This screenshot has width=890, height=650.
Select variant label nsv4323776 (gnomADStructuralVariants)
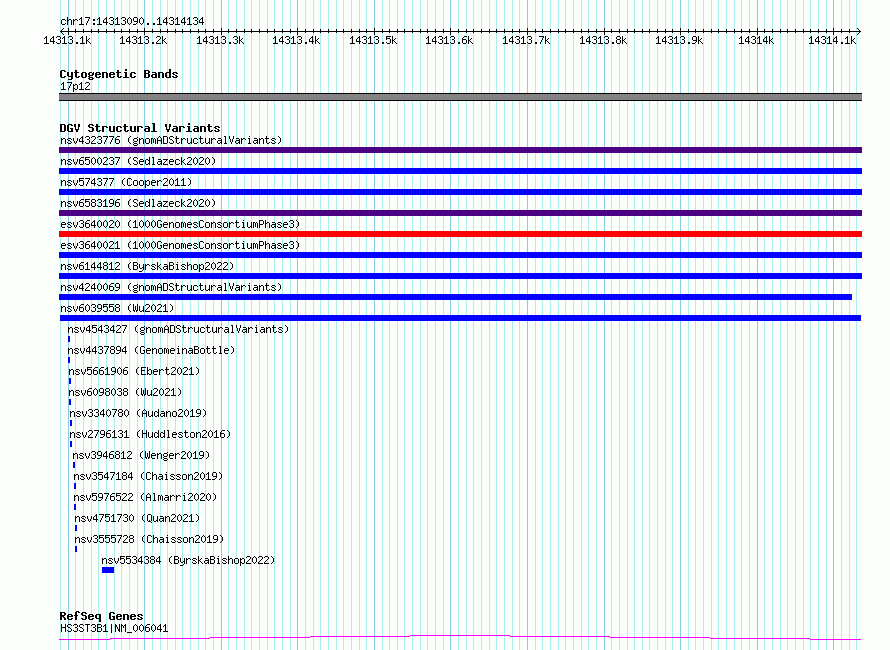click(171, 140)
